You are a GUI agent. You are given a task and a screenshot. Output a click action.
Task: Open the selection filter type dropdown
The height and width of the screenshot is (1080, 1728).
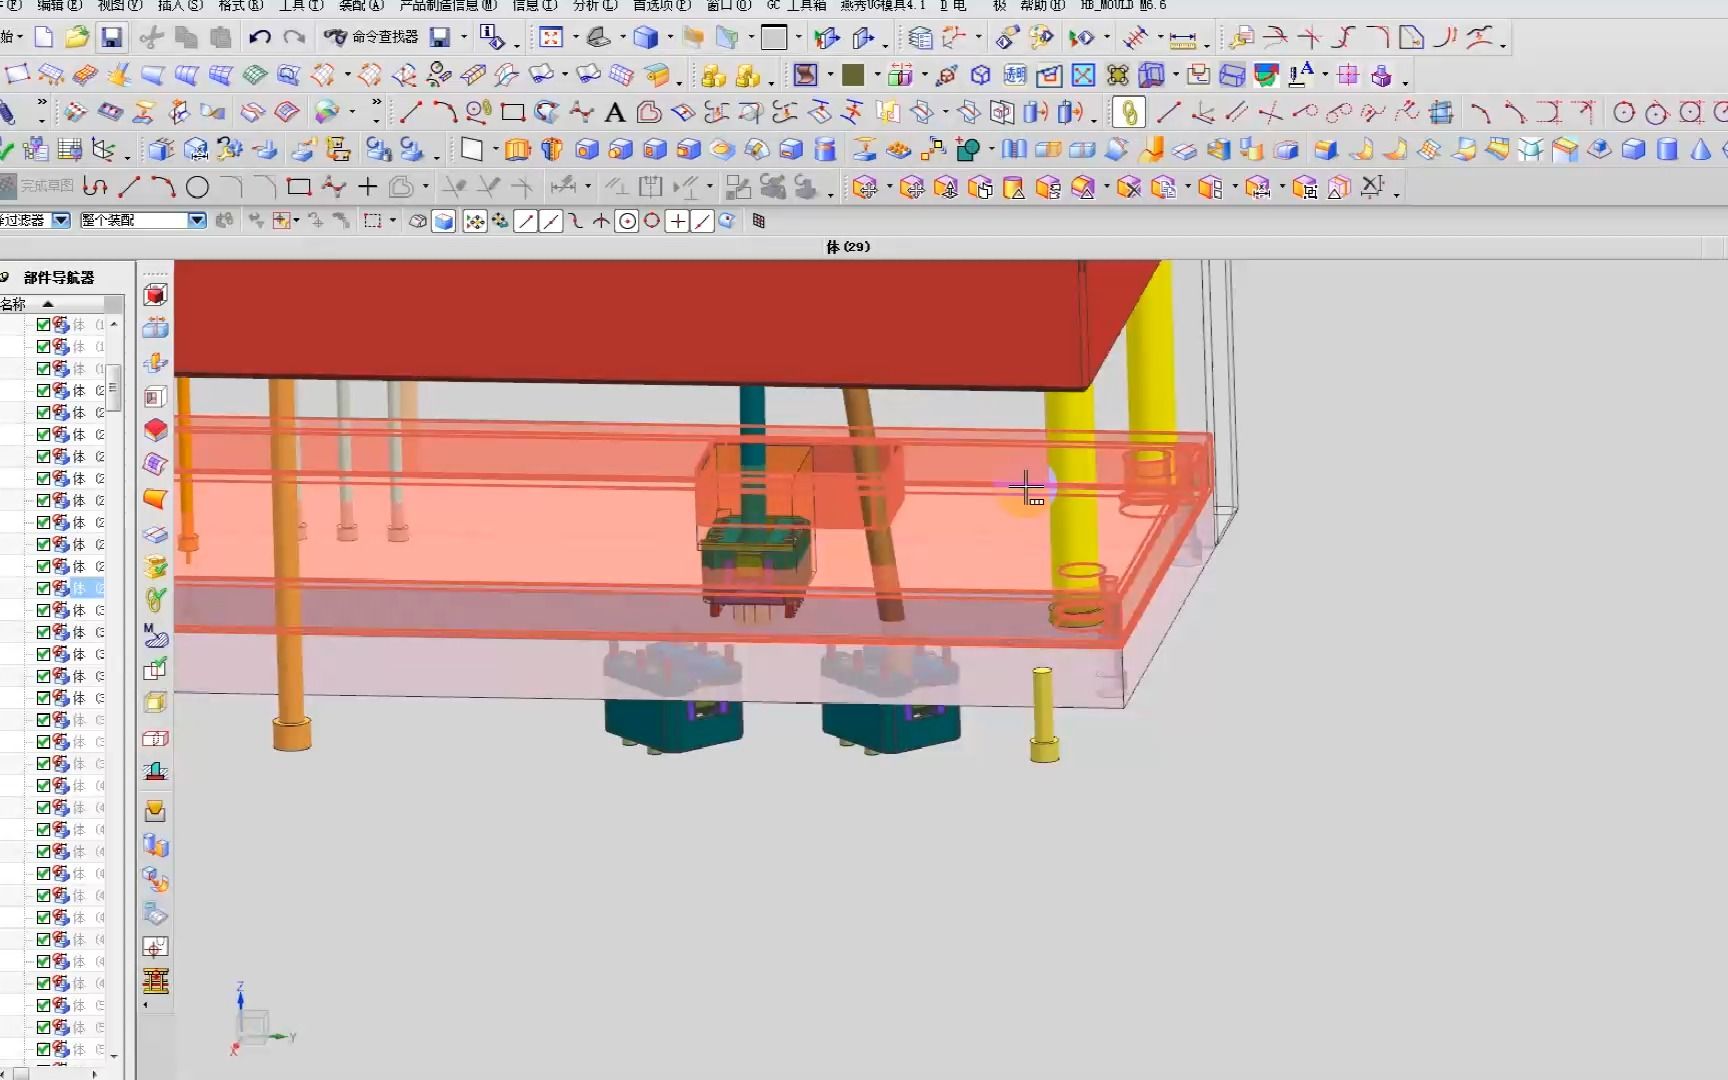62,220
